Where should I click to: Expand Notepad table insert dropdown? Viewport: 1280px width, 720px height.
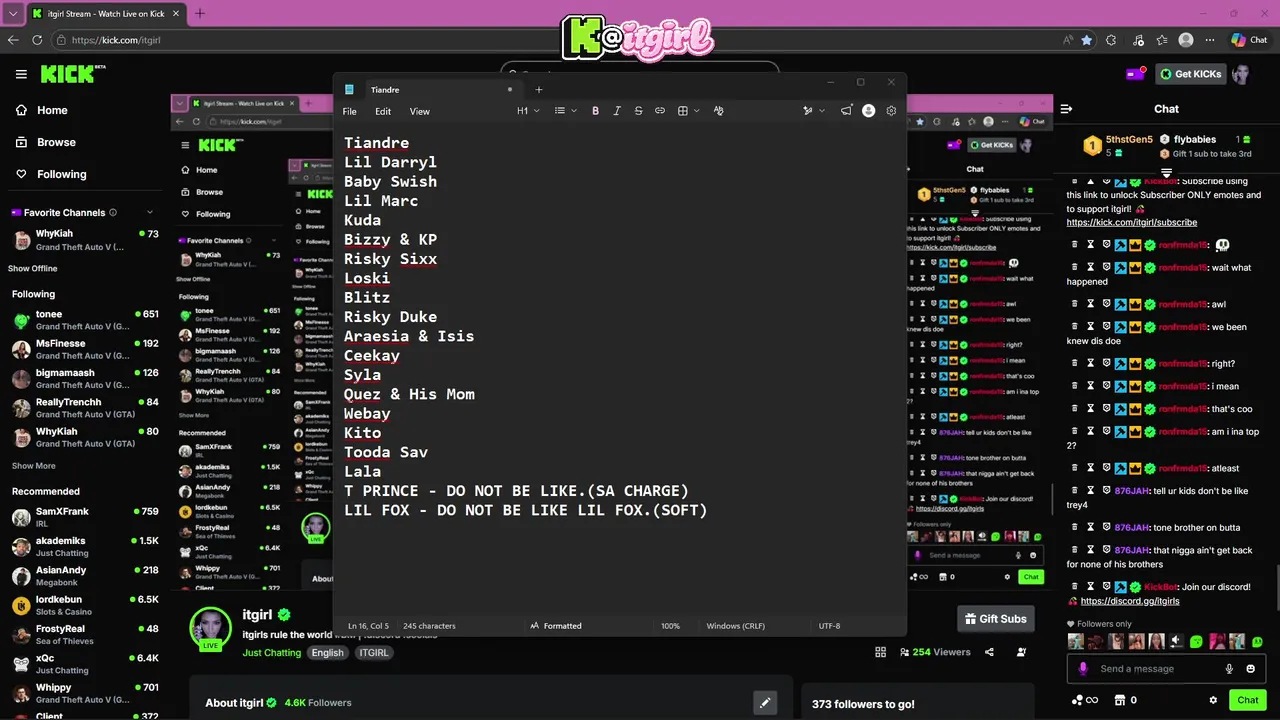point(689,111)
